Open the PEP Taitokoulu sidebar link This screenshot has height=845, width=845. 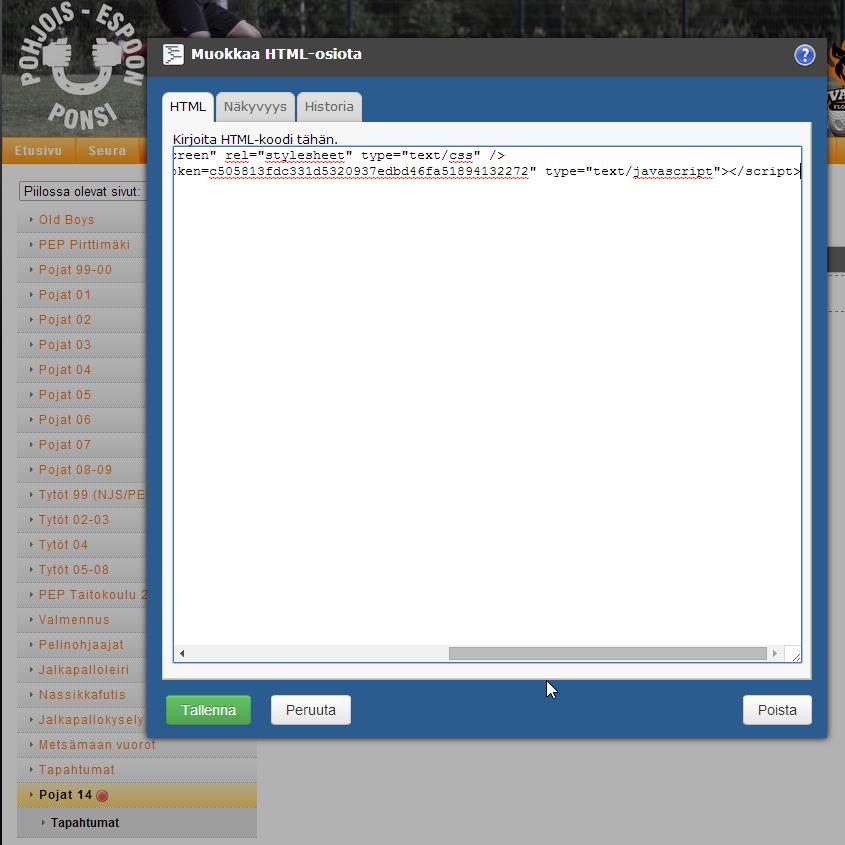click(93, 595)
